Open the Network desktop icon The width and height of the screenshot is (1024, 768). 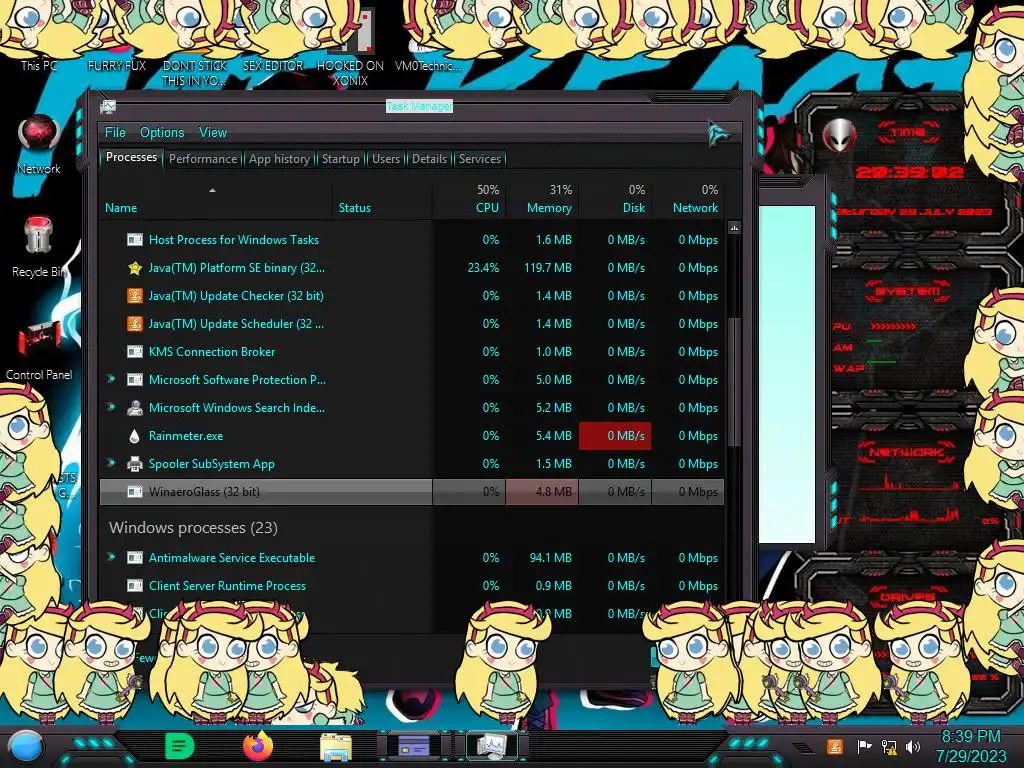coord(39,135)
